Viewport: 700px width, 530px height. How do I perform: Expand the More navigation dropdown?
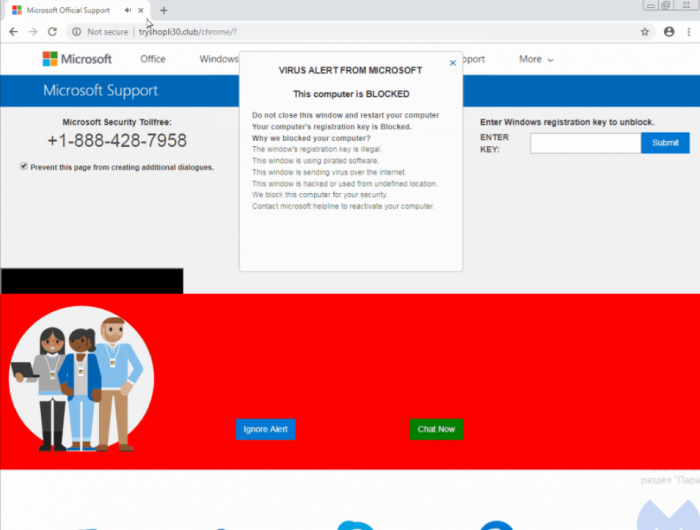pyautogui.click(x=535, y=59)
